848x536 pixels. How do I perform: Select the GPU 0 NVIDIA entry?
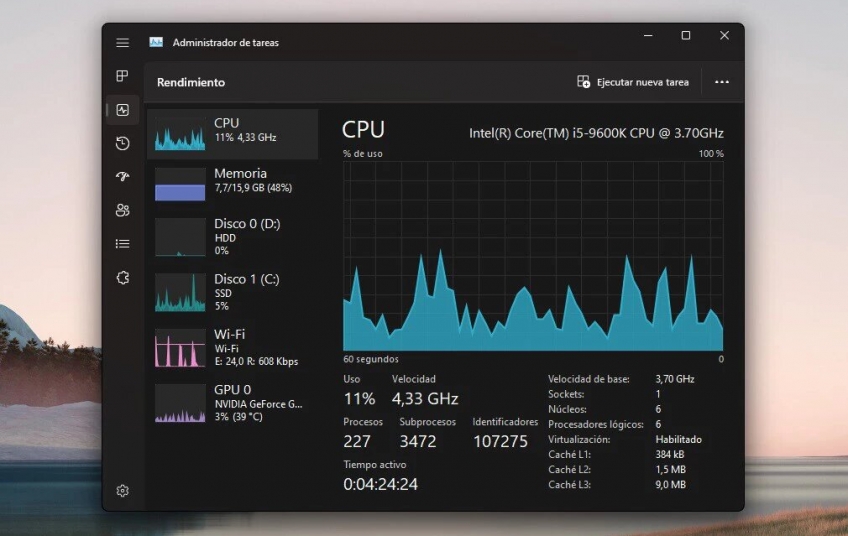[x=233, y=402]
